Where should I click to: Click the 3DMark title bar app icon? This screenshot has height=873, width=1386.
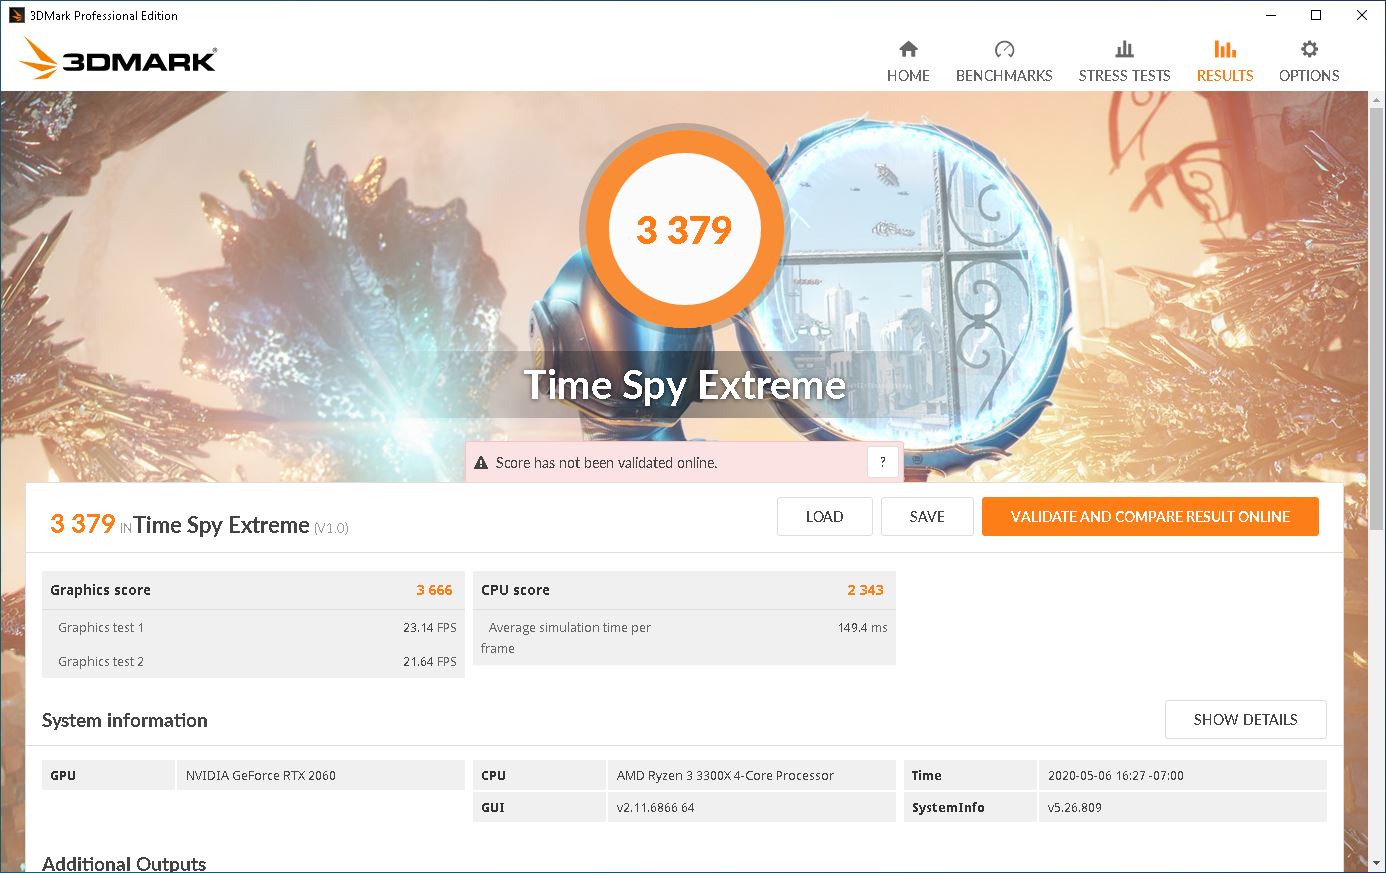click(16, 15)
